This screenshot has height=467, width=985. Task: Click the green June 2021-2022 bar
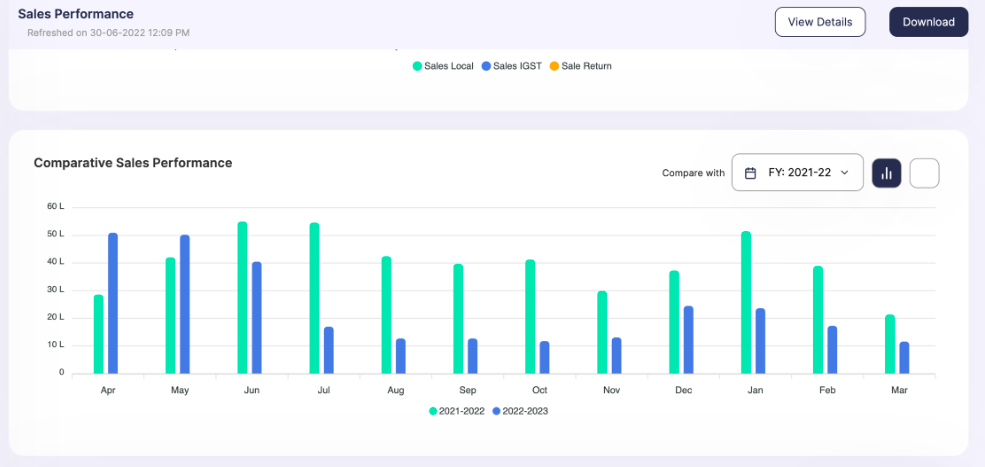242,298
